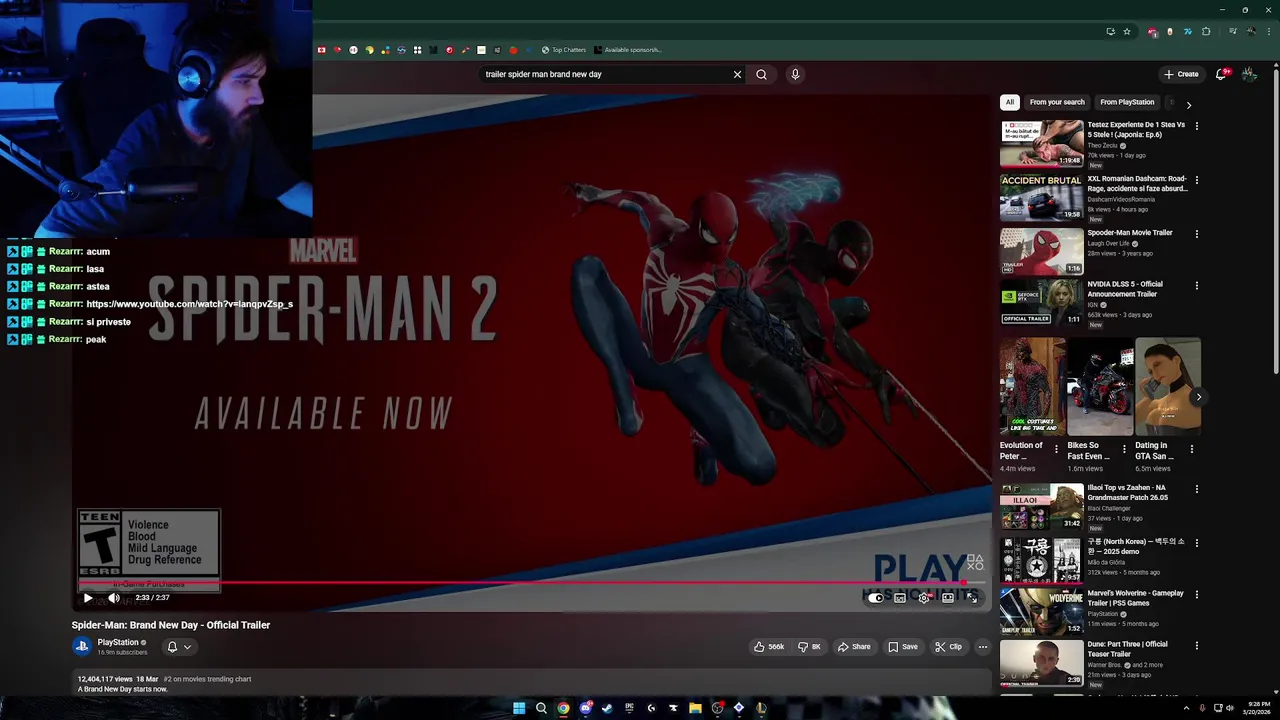Image resolution: width=1280 pixels, height=720 pixels.
Task: Play the Spider-Man trailer video
Action: pos(88,598)
